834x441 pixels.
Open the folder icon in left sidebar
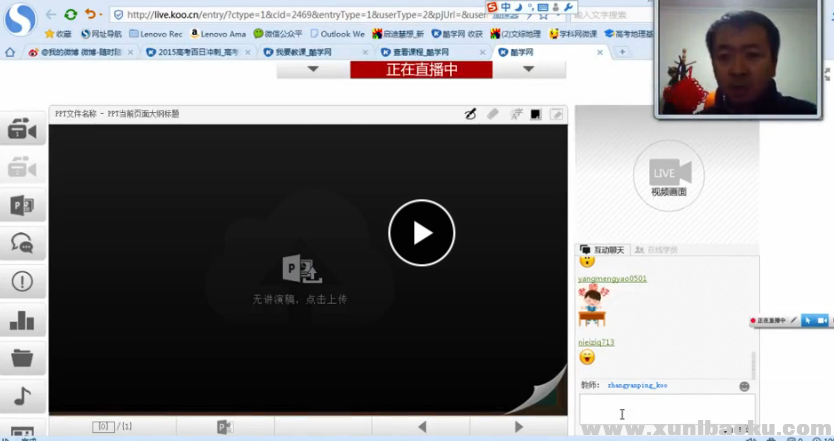coord(22,357)
